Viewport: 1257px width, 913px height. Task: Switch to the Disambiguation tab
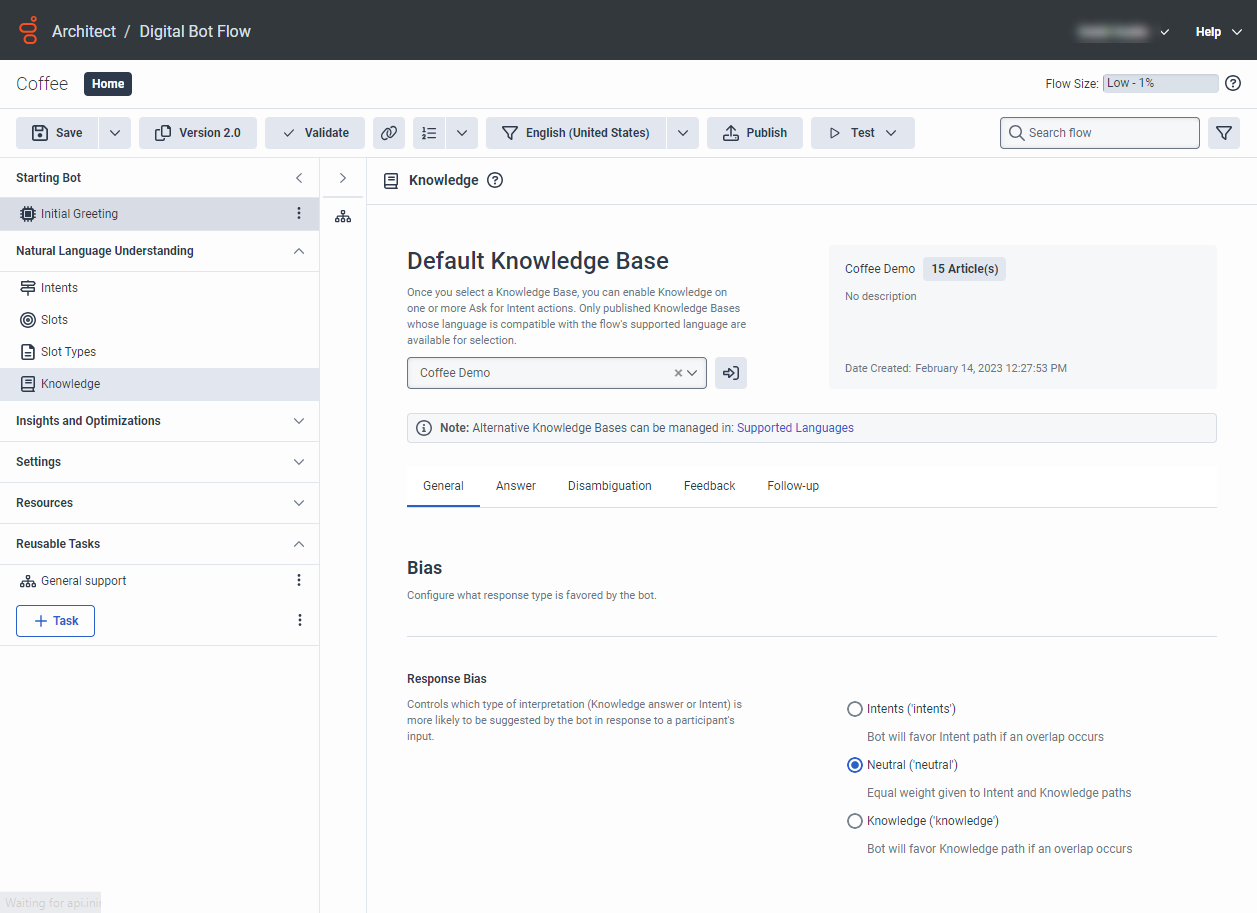coord(610,486)
